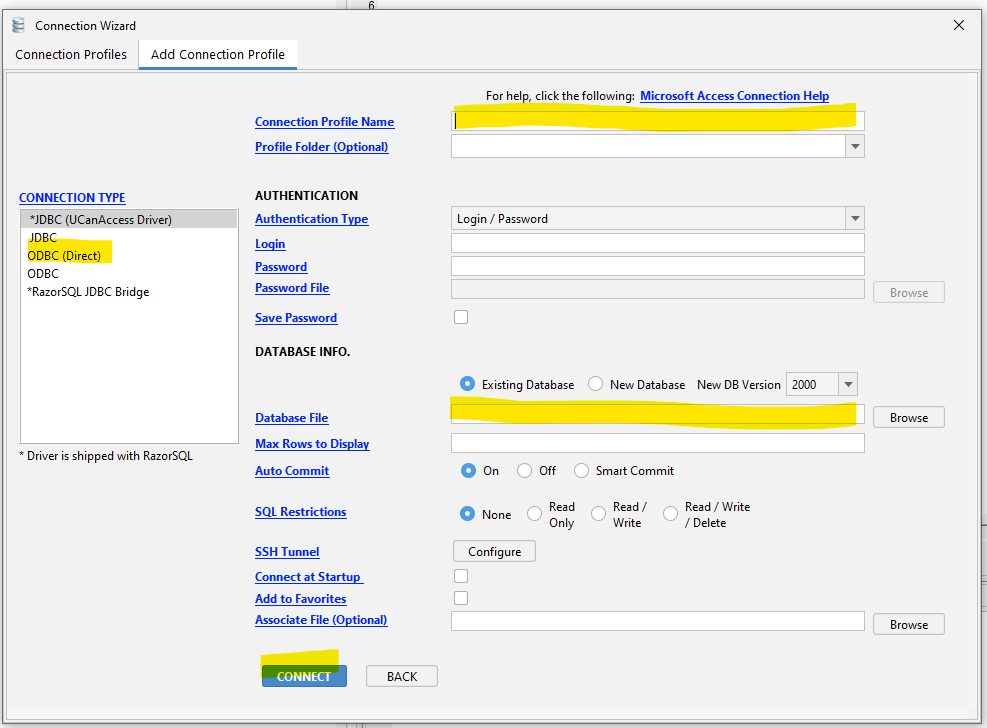The width and height of the screenshot is (987, 728).
Task: Focus the Max Rows to Display field
Action: coord(658,443)
